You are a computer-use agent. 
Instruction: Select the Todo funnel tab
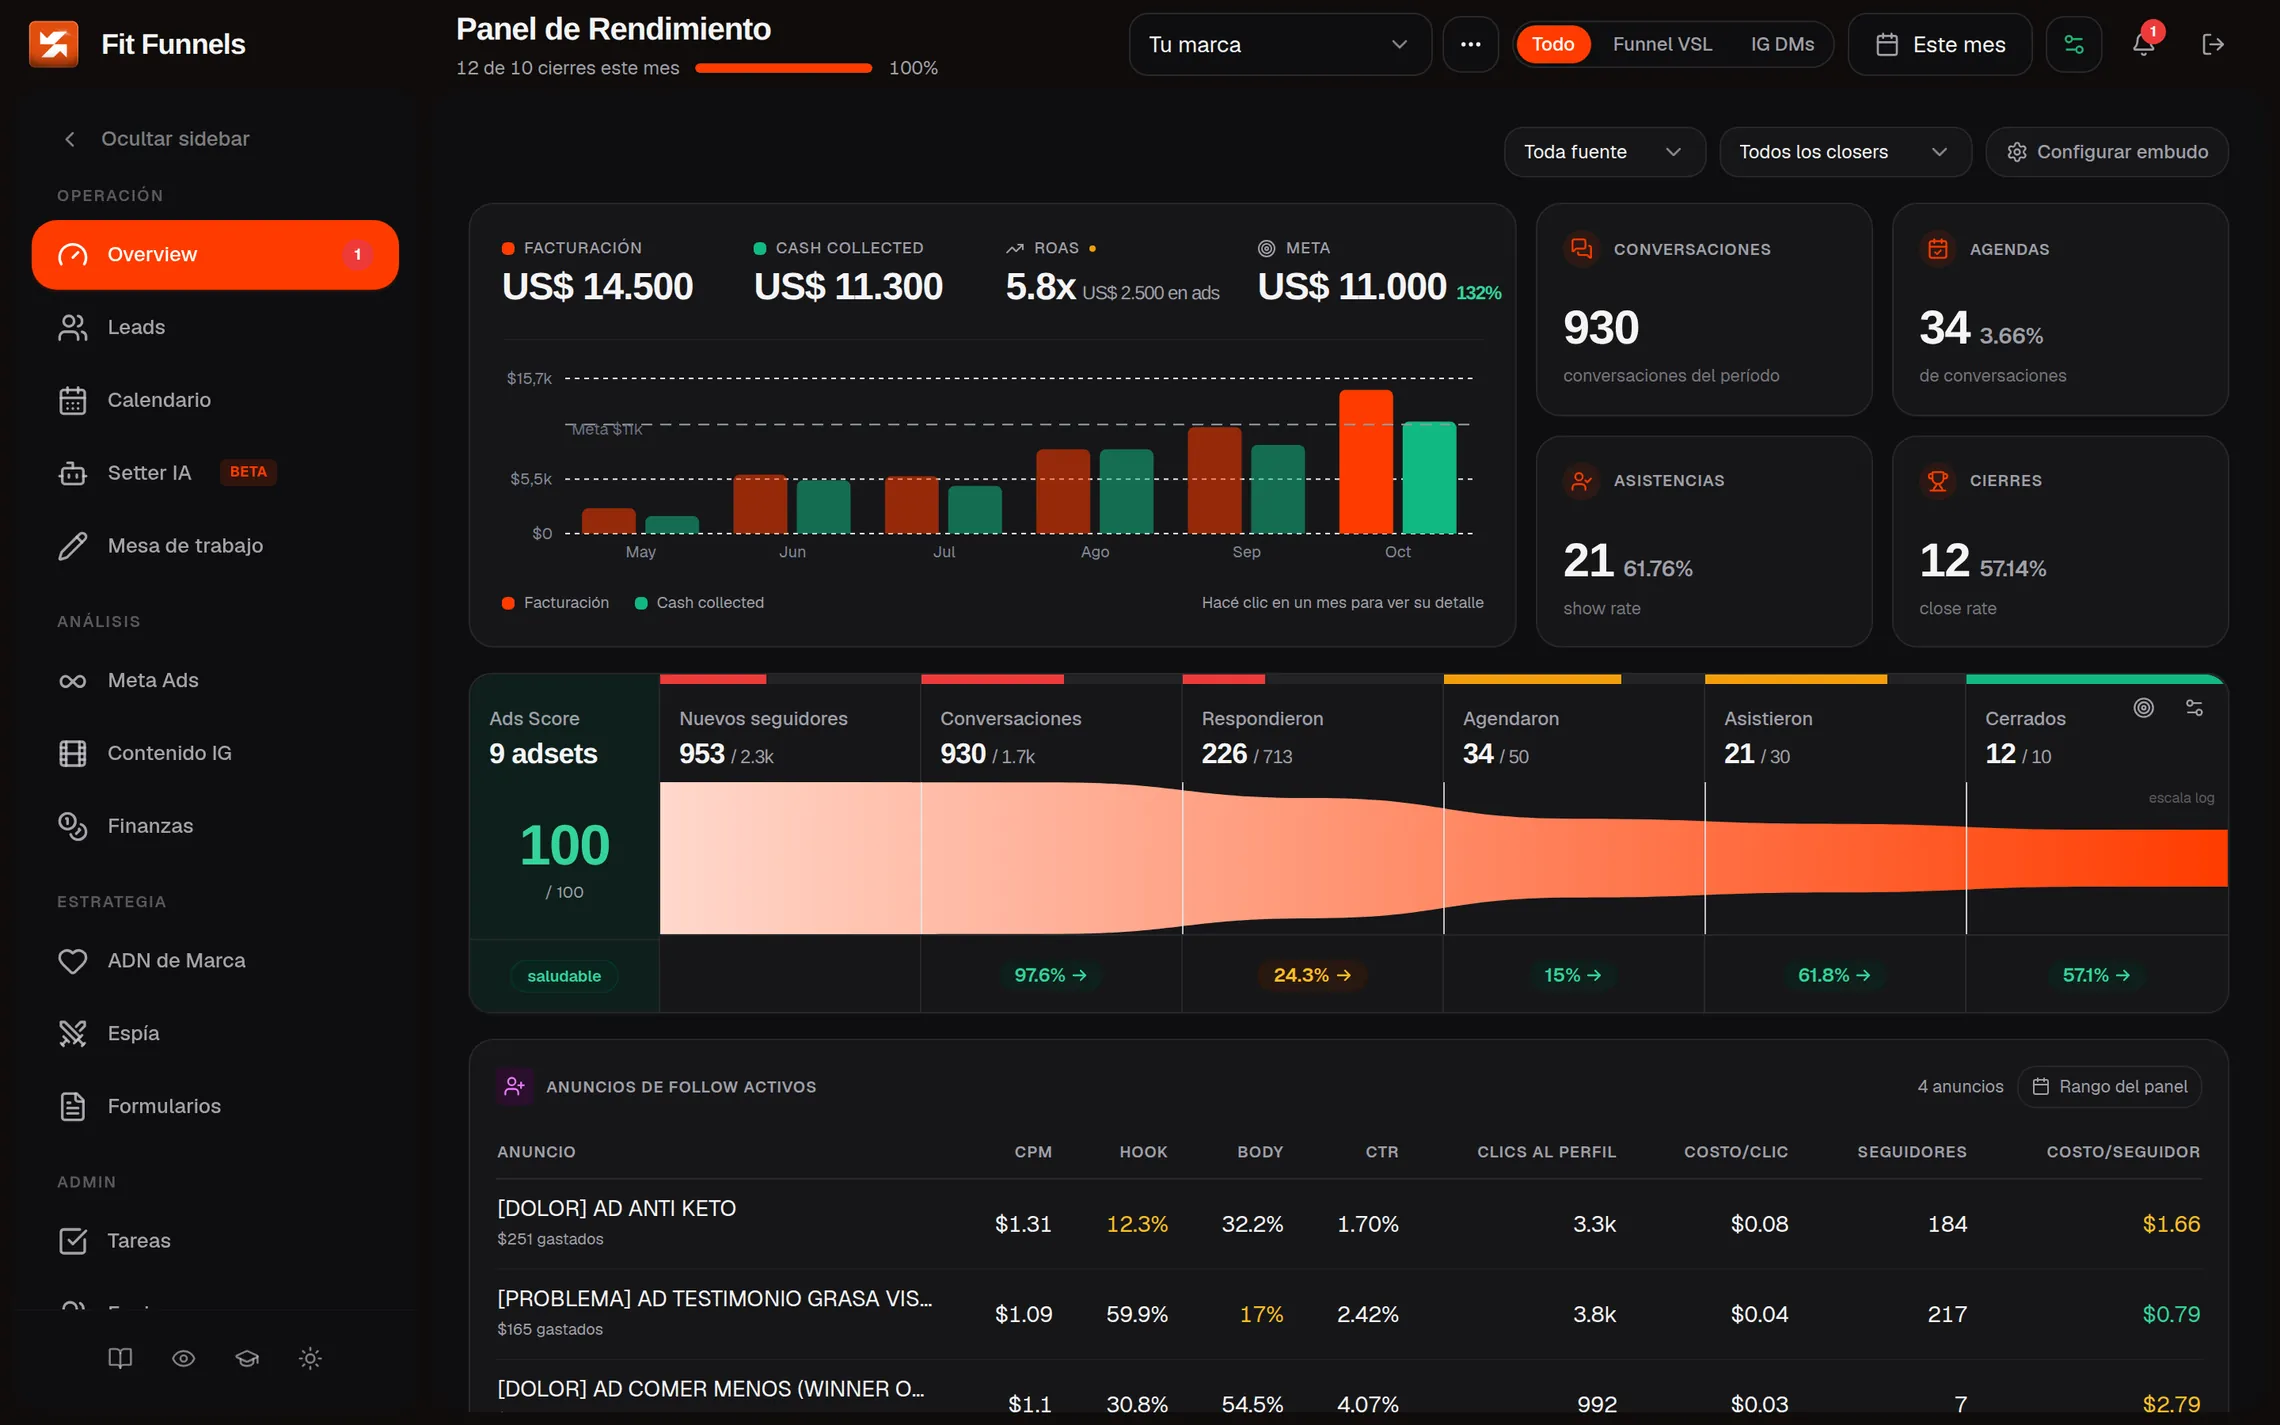(1552, 44)
